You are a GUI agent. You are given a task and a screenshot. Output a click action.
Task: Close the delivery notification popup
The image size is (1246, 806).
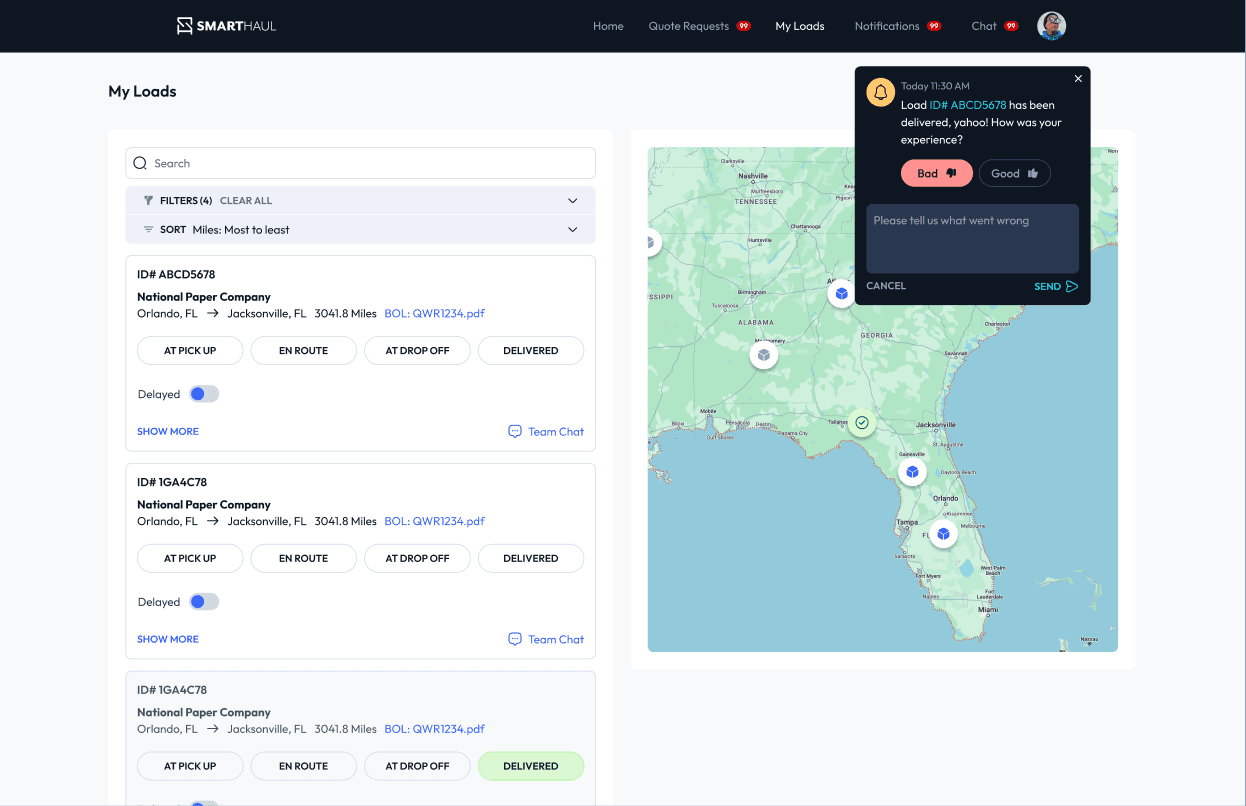[1078, 79]
